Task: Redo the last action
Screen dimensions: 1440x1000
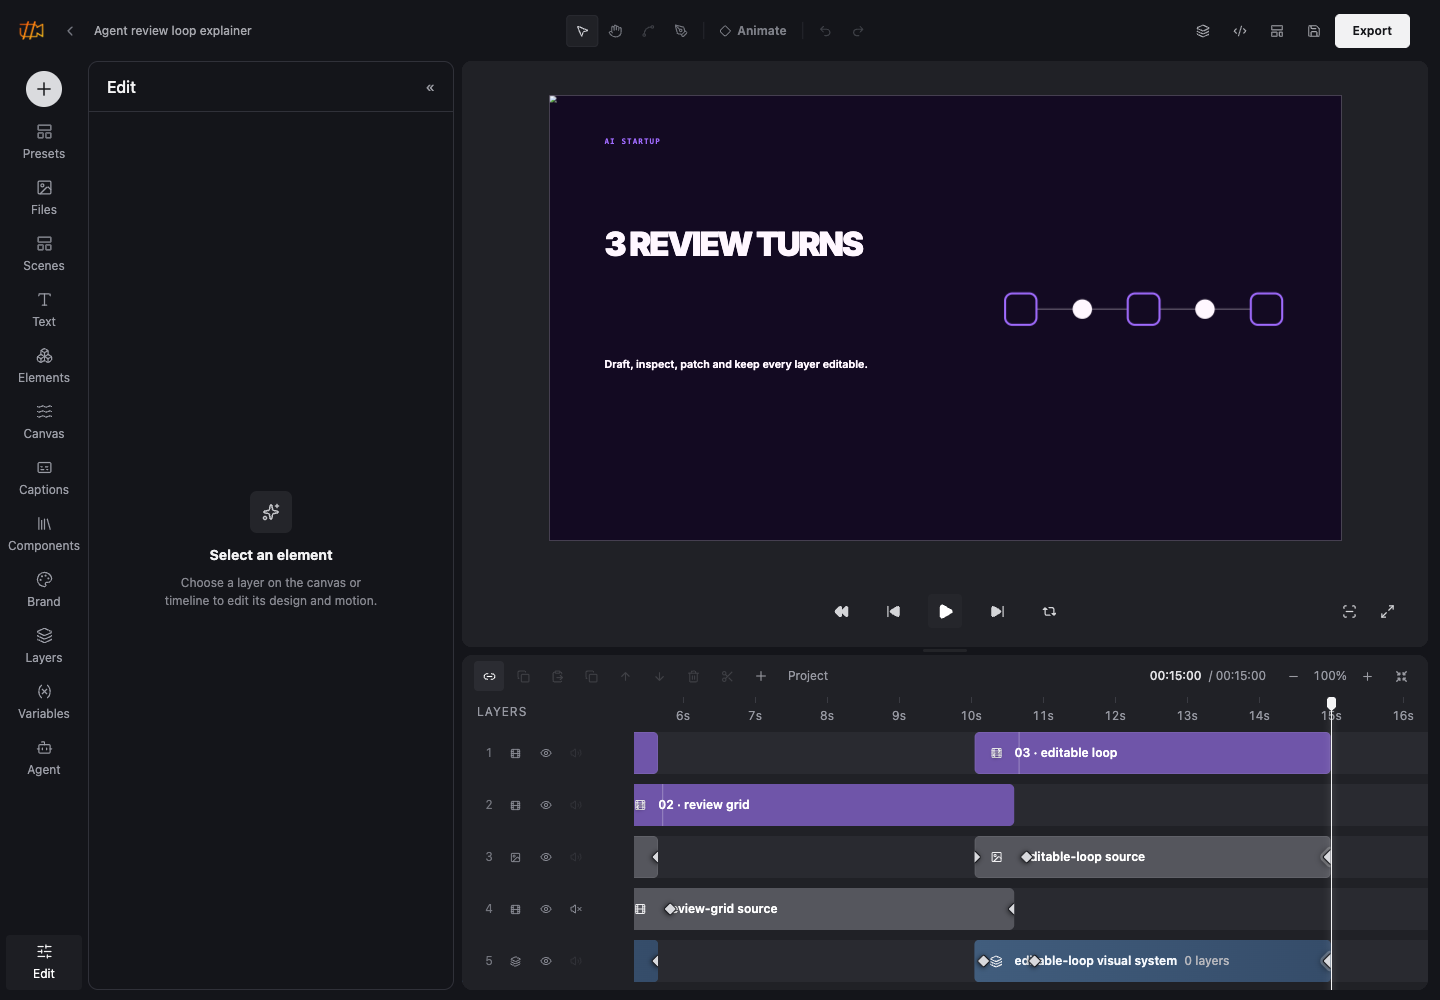Action: pyautogui.click(x=858, y=31)
